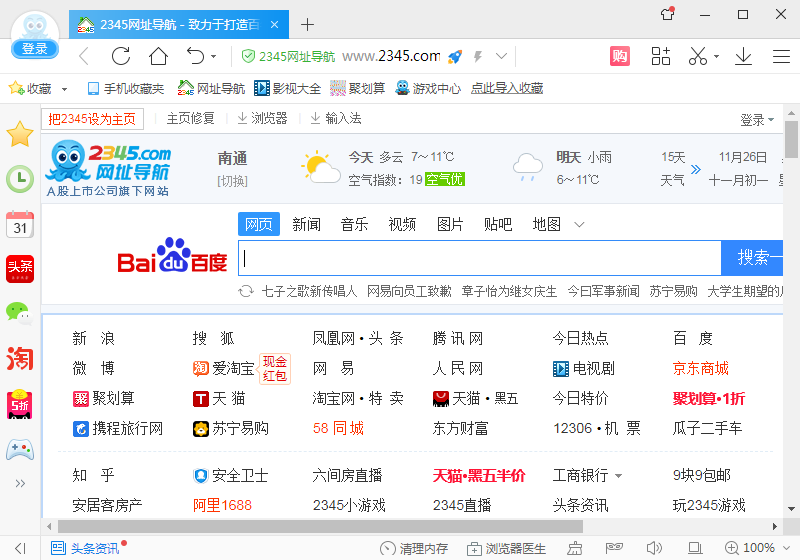Open the screenshot tool dropdown arrow

716,57
